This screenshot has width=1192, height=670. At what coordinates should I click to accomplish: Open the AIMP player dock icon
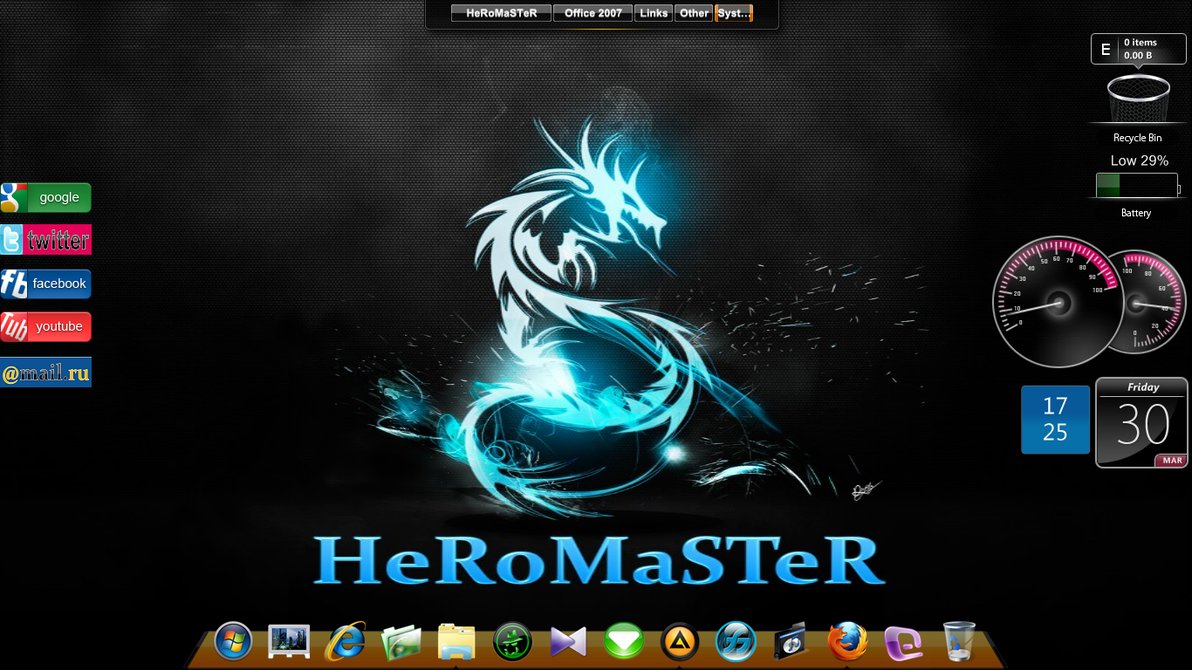pos(678,641)
